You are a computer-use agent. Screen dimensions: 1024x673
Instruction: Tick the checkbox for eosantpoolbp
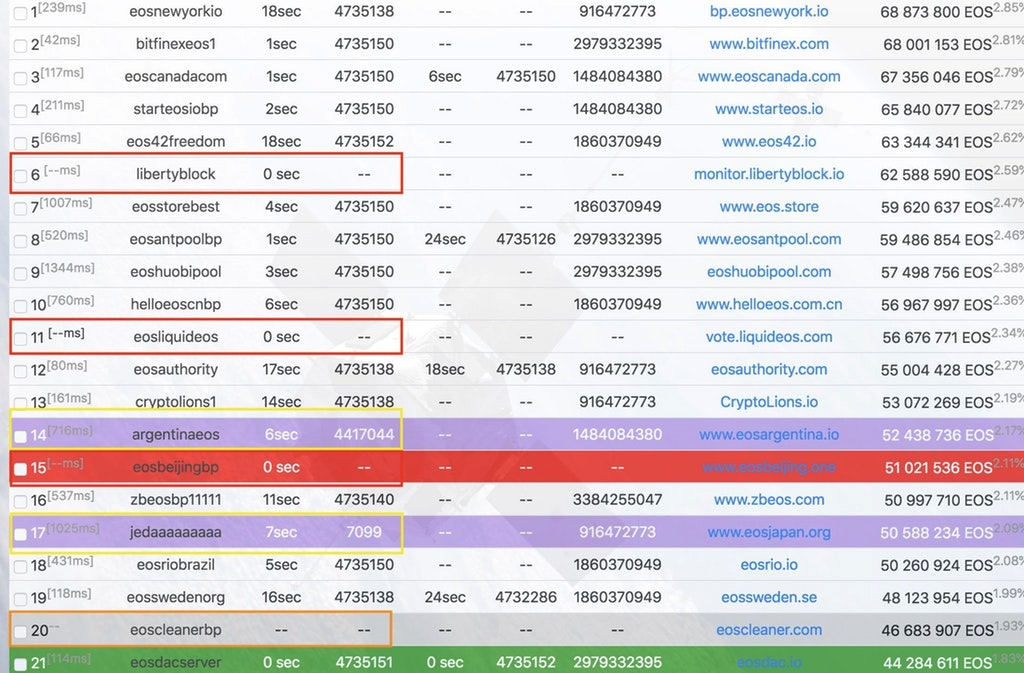(20, 241)
